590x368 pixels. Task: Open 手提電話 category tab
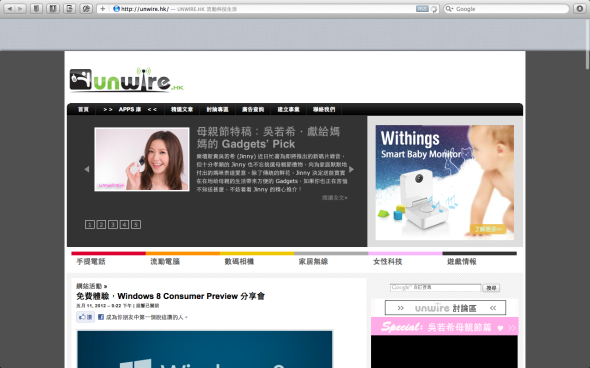(91, 262)
